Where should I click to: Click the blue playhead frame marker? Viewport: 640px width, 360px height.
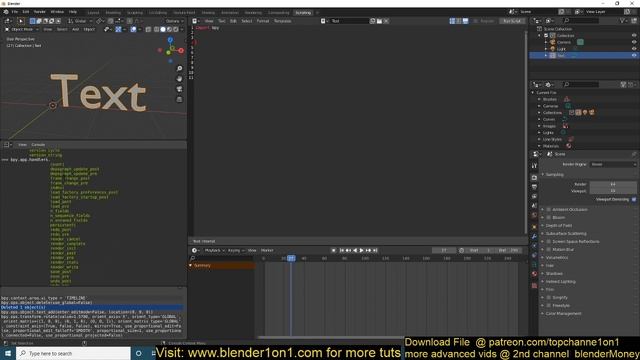click(291, 258)
